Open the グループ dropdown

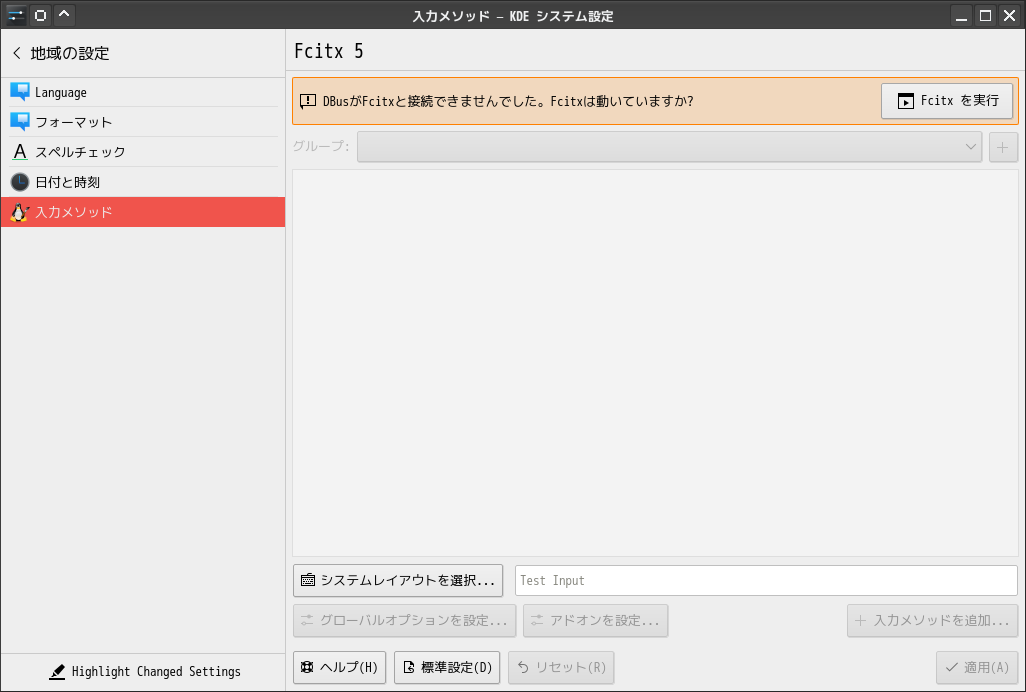(x=669, y=147)
